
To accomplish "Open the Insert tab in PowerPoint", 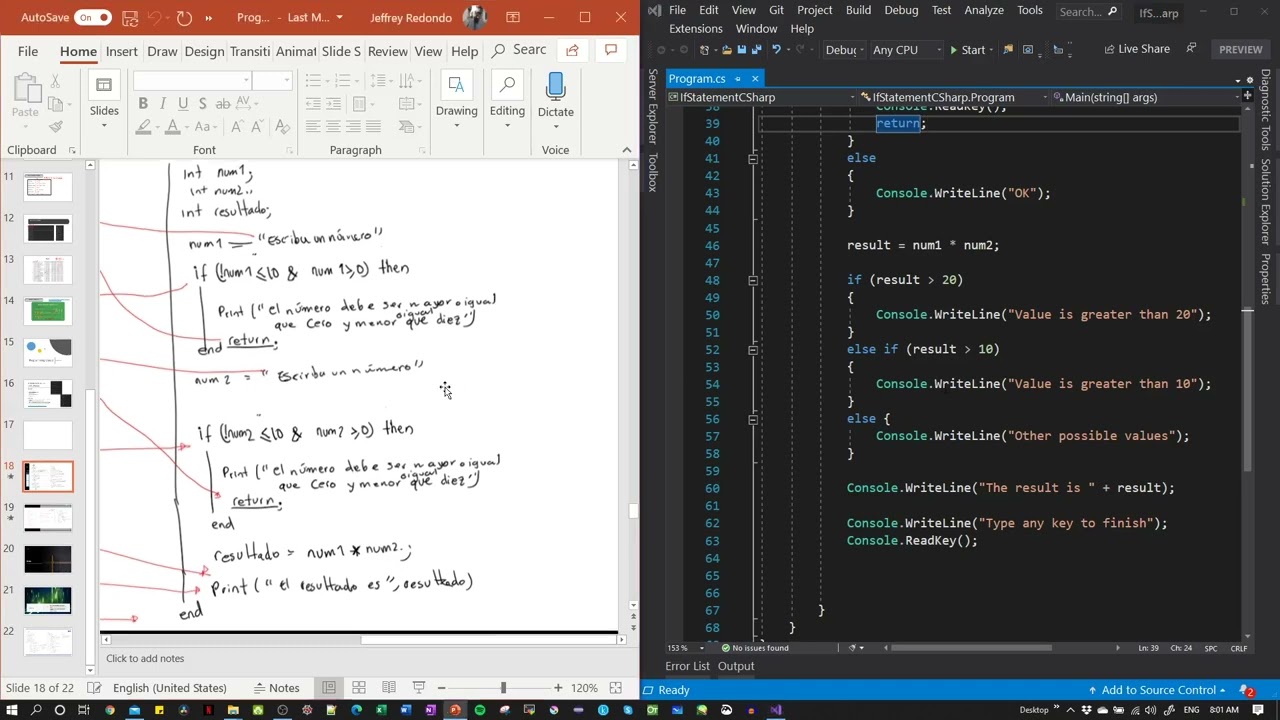I will pos(121,51).
